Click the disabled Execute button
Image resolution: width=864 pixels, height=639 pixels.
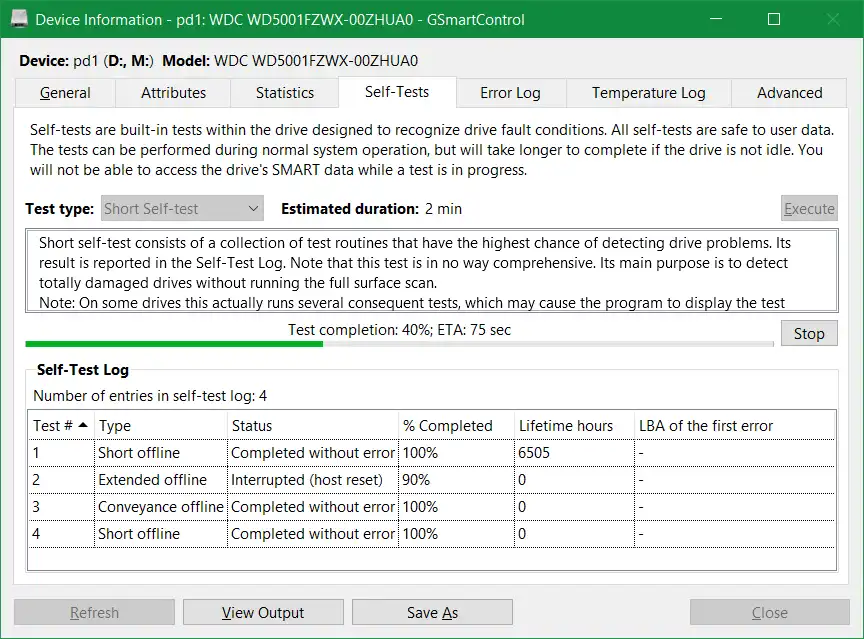tap(809, 208)
